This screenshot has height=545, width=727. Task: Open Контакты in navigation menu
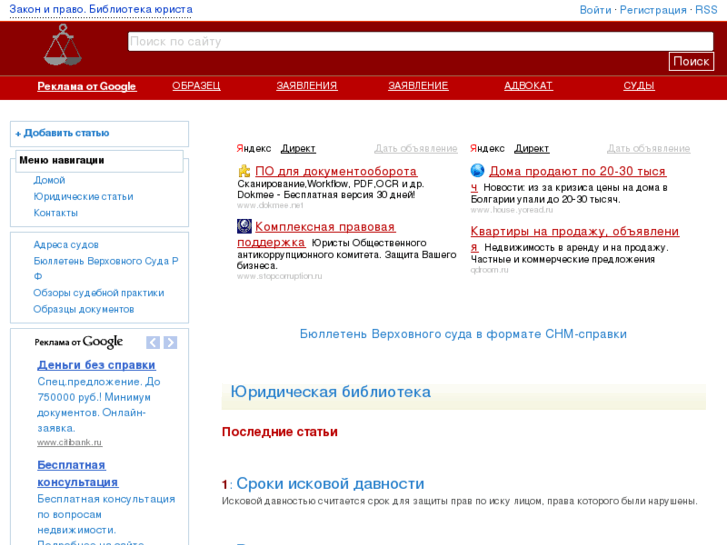click(56, 213)
